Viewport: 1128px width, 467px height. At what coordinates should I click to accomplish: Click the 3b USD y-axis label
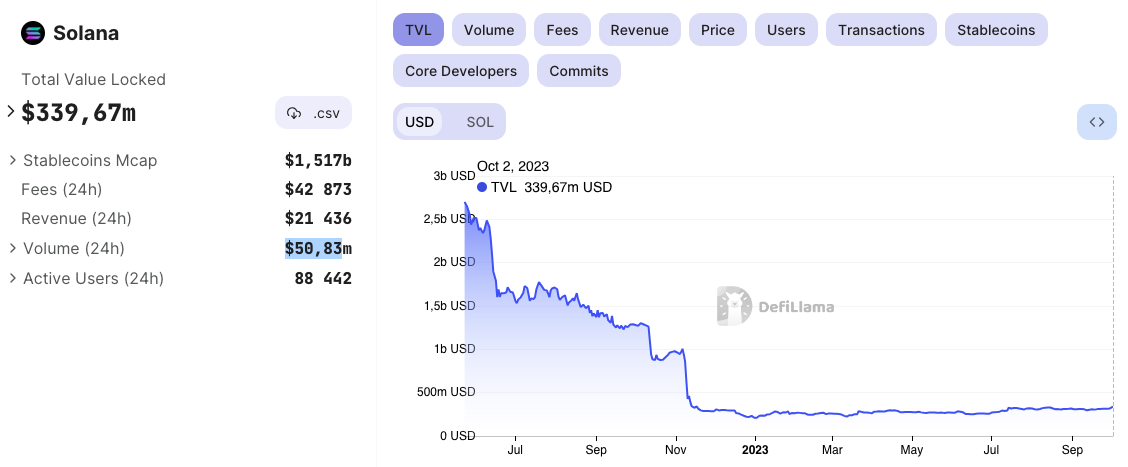click(454, 176)
